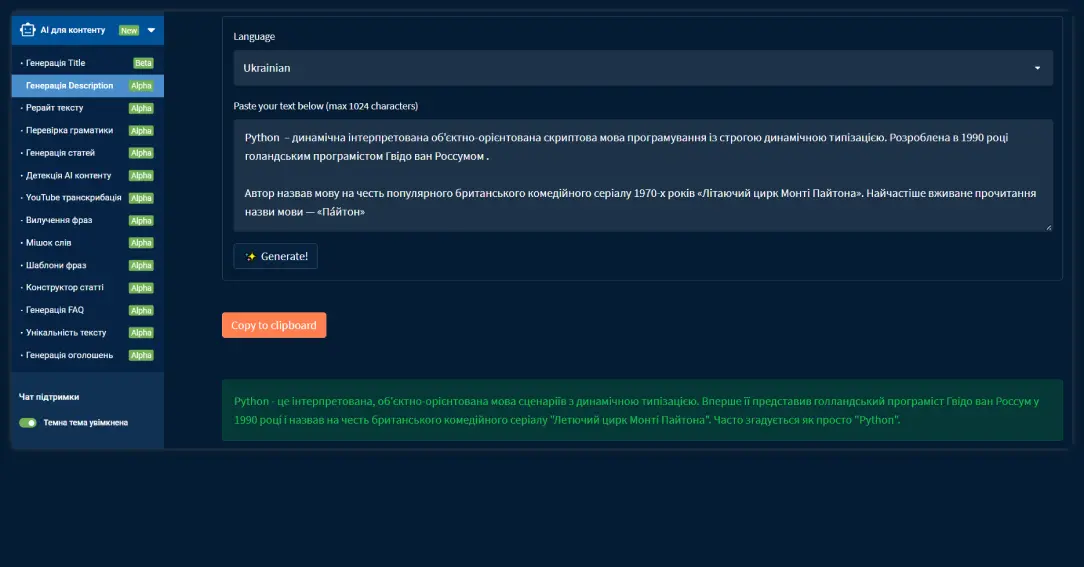Open YouTube транскрибація tool
Viewport: 1084px width, 567px height.
88,198
